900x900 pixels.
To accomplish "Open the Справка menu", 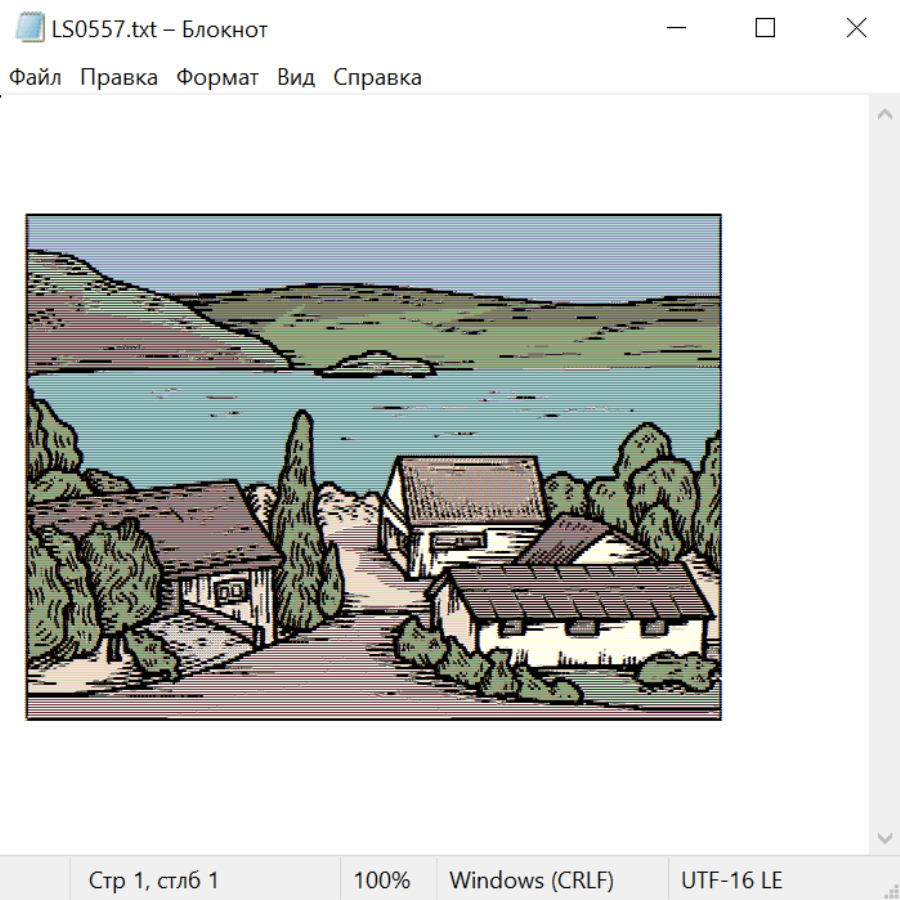I will pos(377,78).
